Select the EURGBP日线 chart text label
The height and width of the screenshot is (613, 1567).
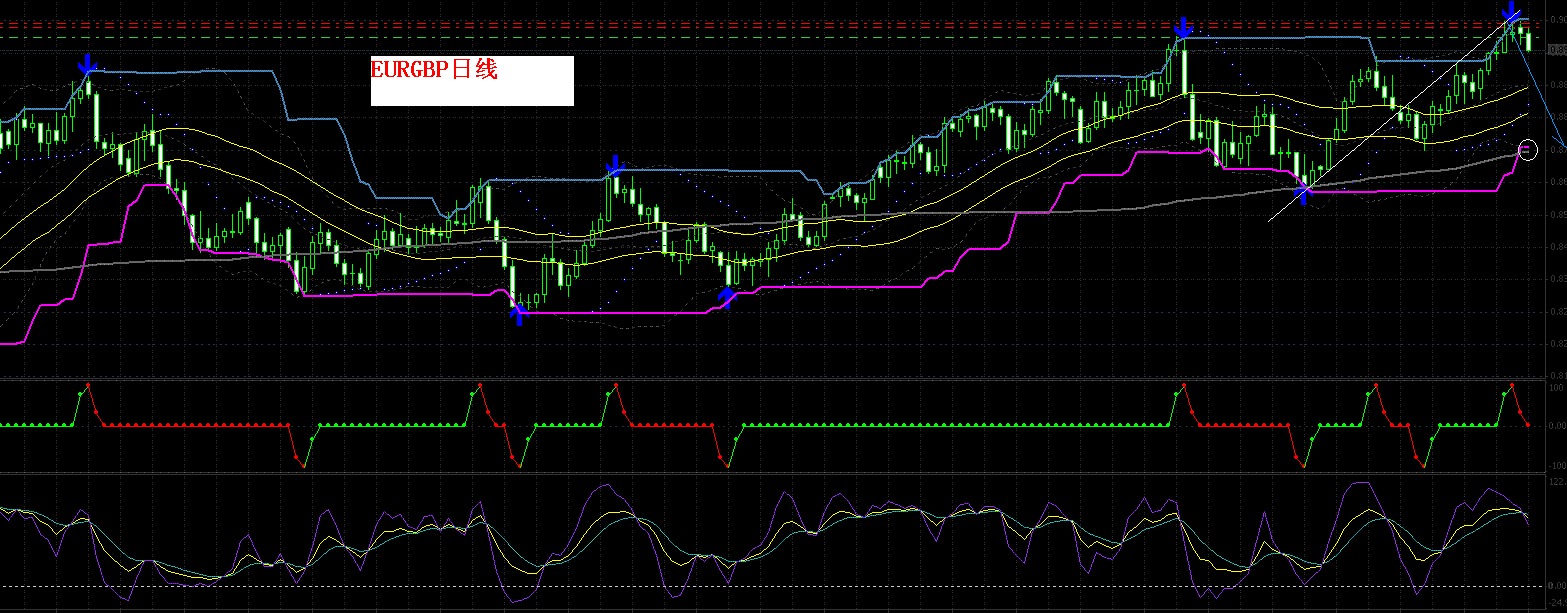434,70
